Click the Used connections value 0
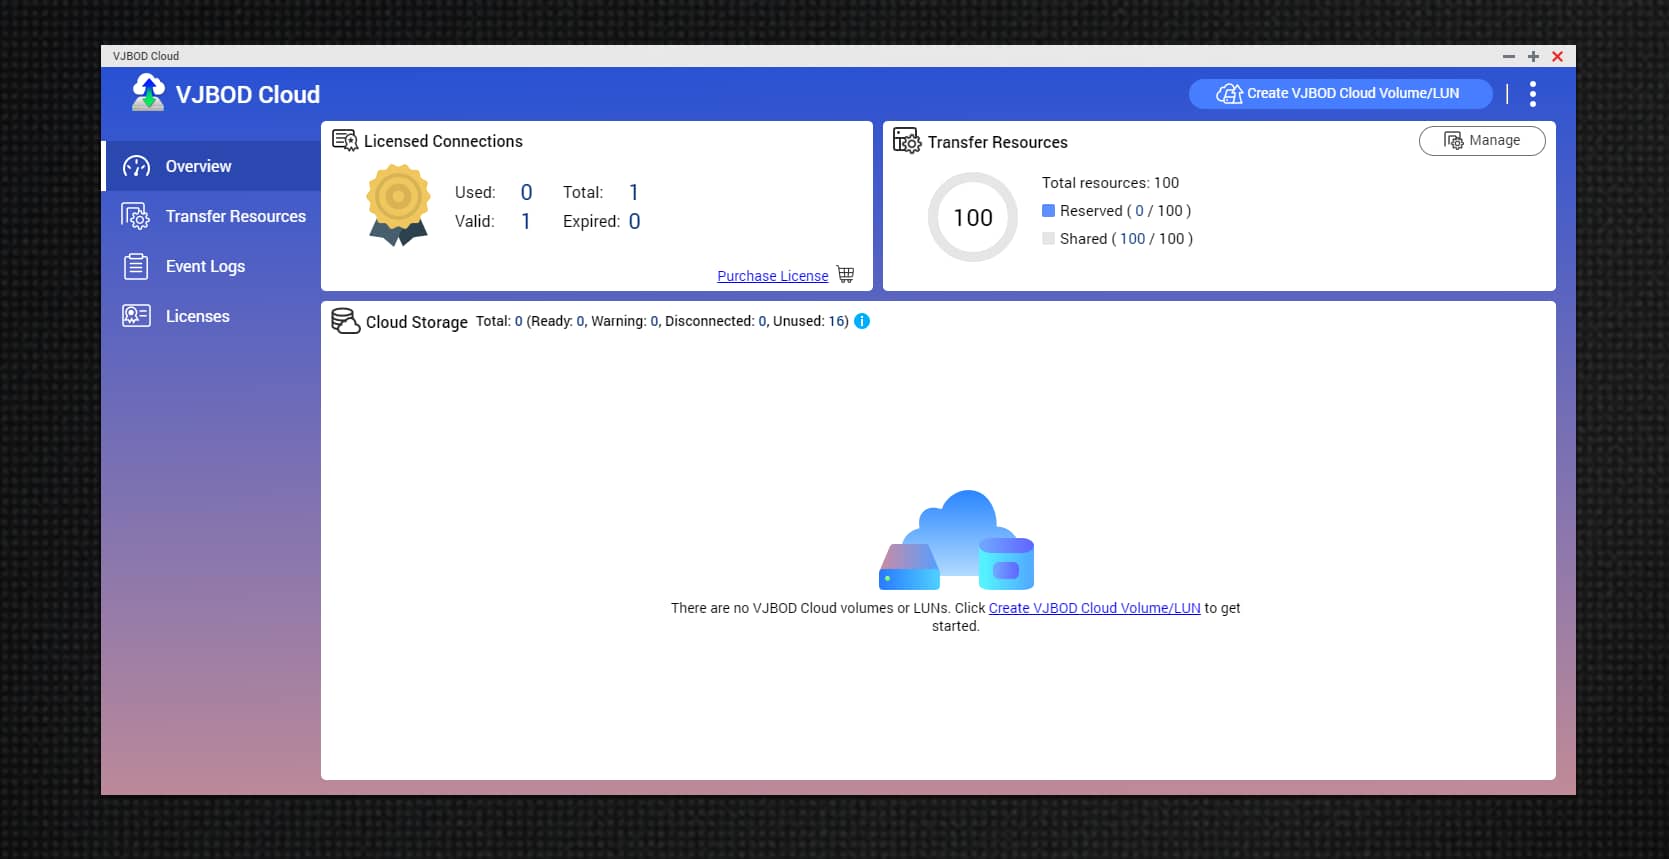1669x859 pixels. pyautogui.click(x=526, y=192)
